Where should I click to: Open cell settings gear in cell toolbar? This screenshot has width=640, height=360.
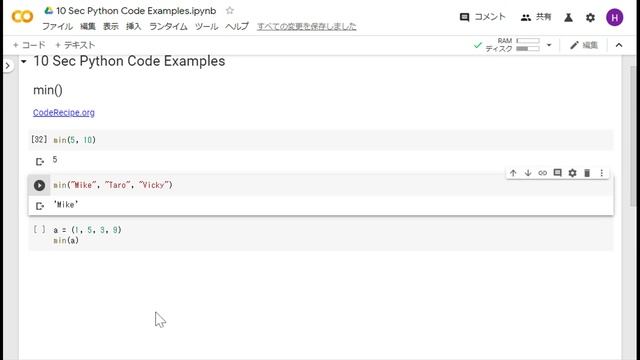[x=572, y=173]
